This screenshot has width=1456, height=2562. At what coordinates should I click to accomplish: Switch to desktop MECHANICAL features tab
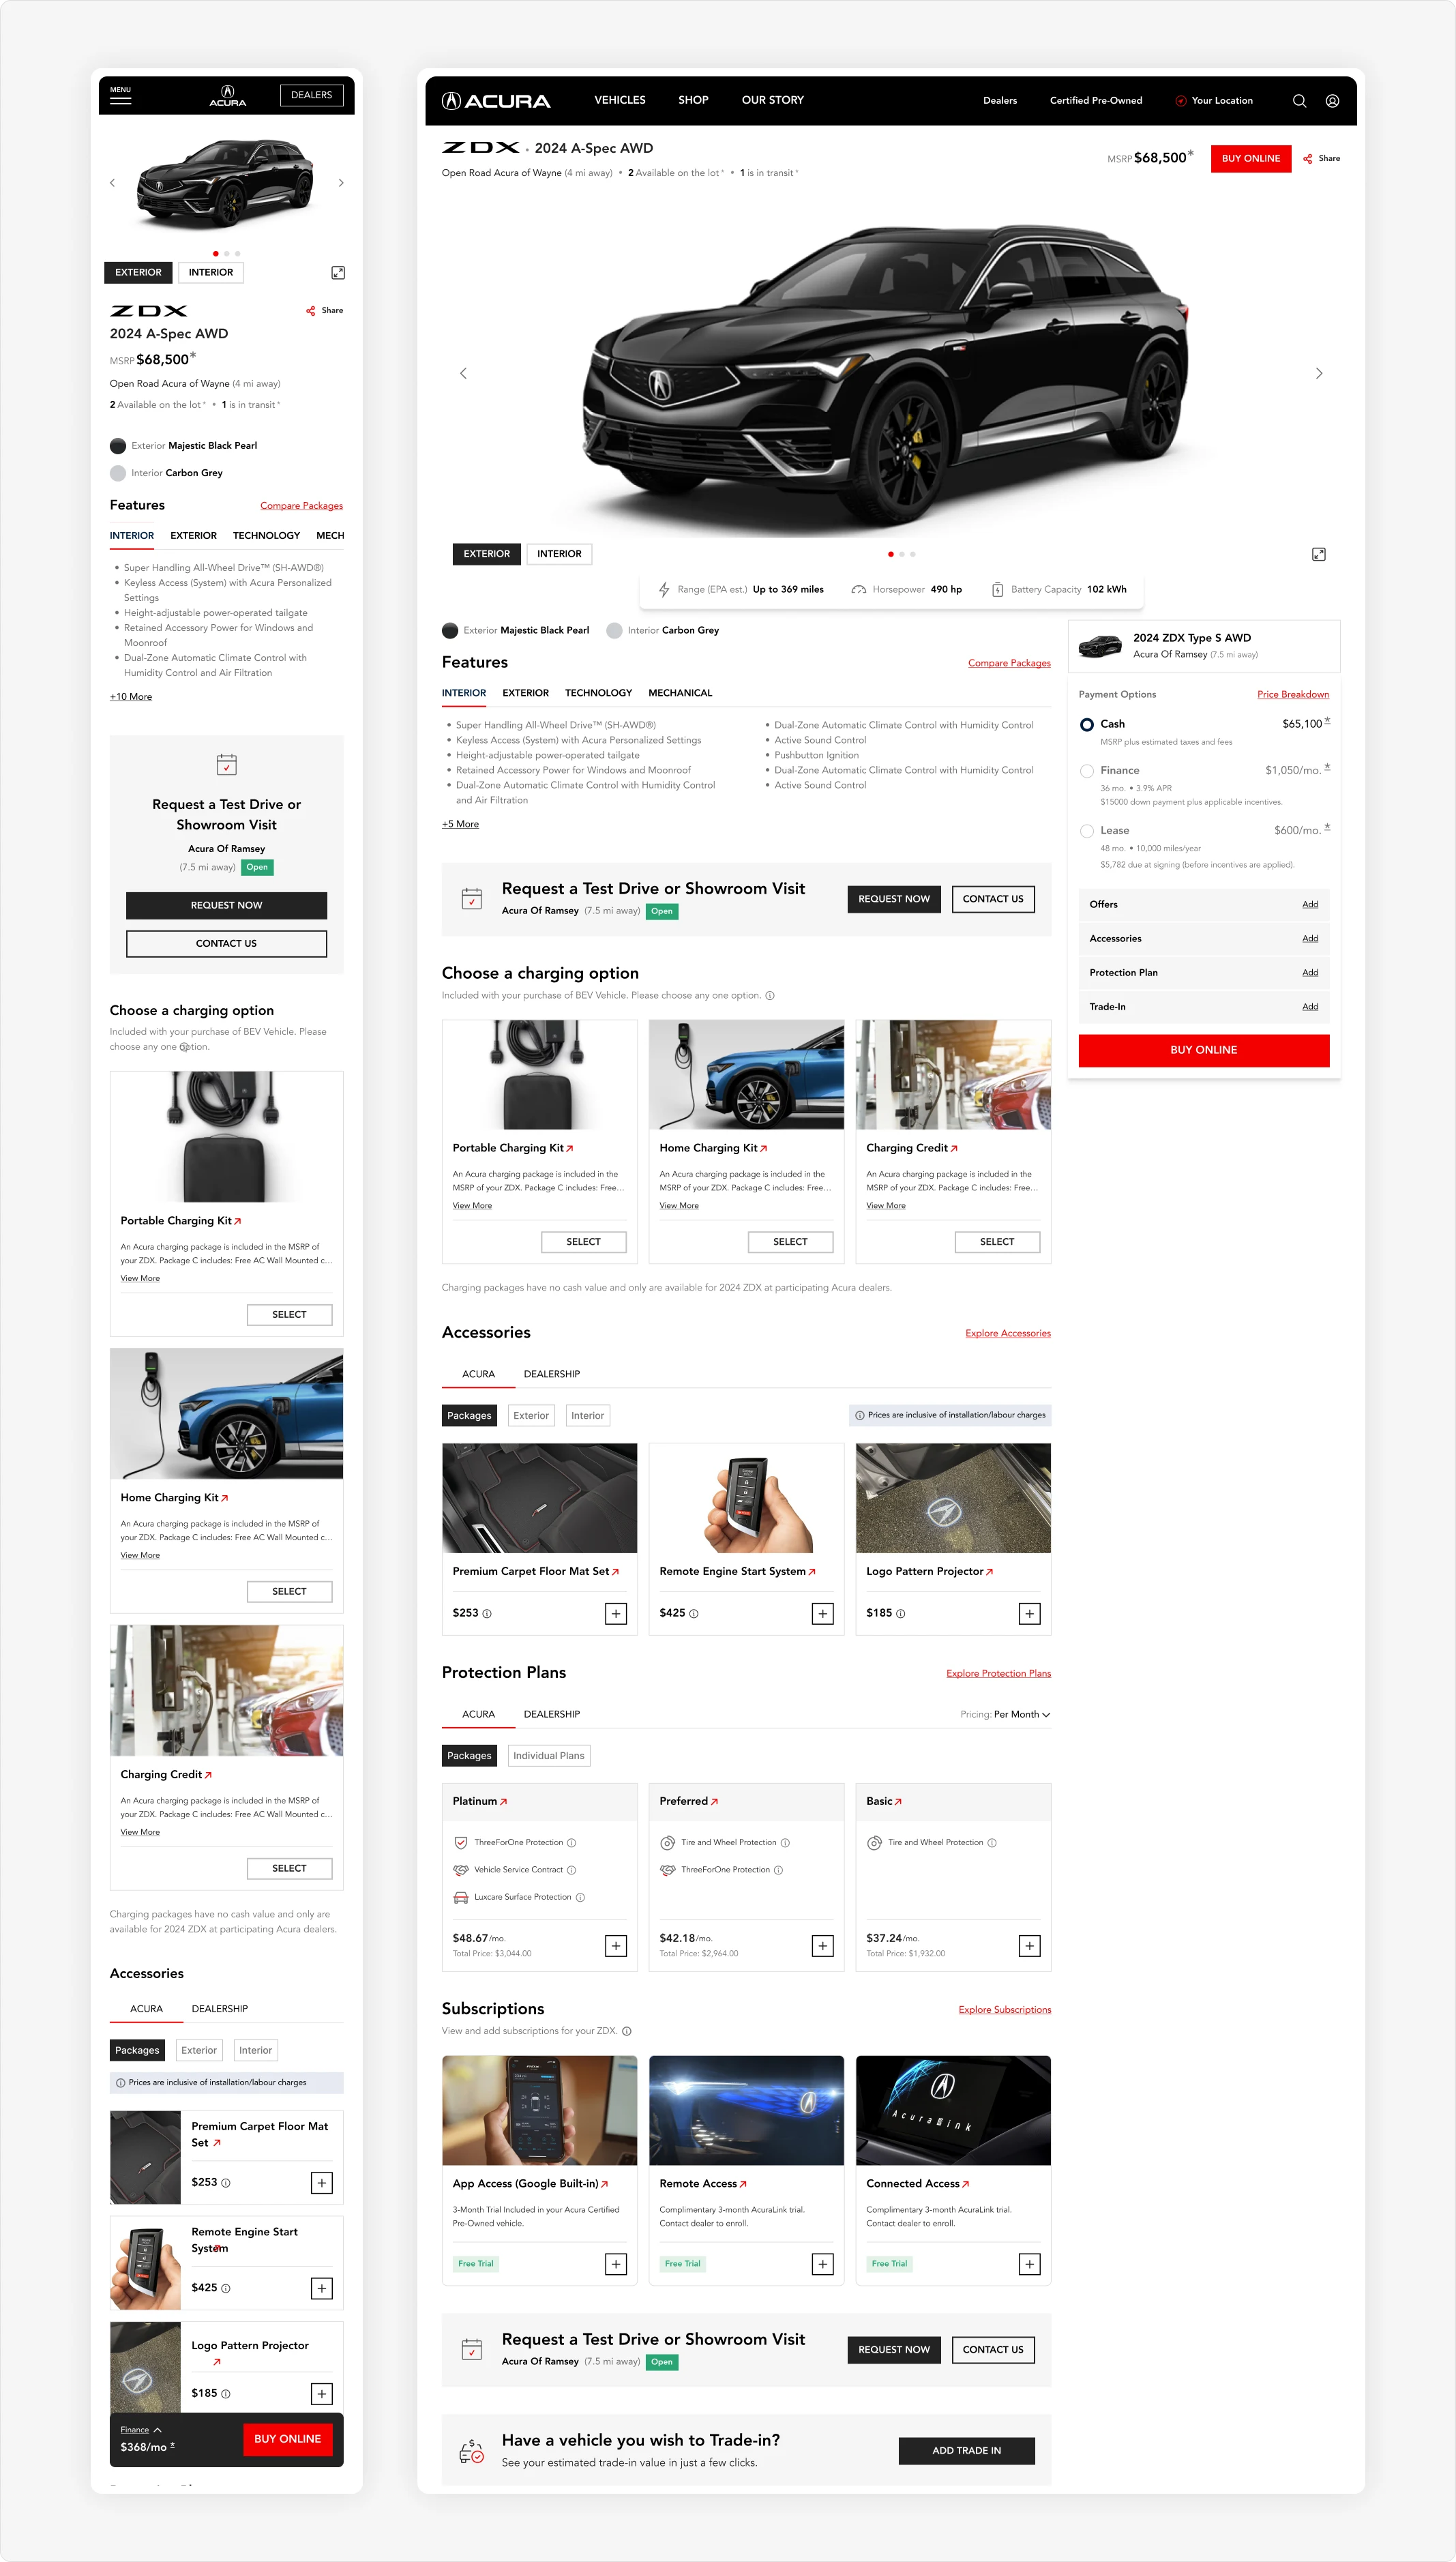pos(680,693)
